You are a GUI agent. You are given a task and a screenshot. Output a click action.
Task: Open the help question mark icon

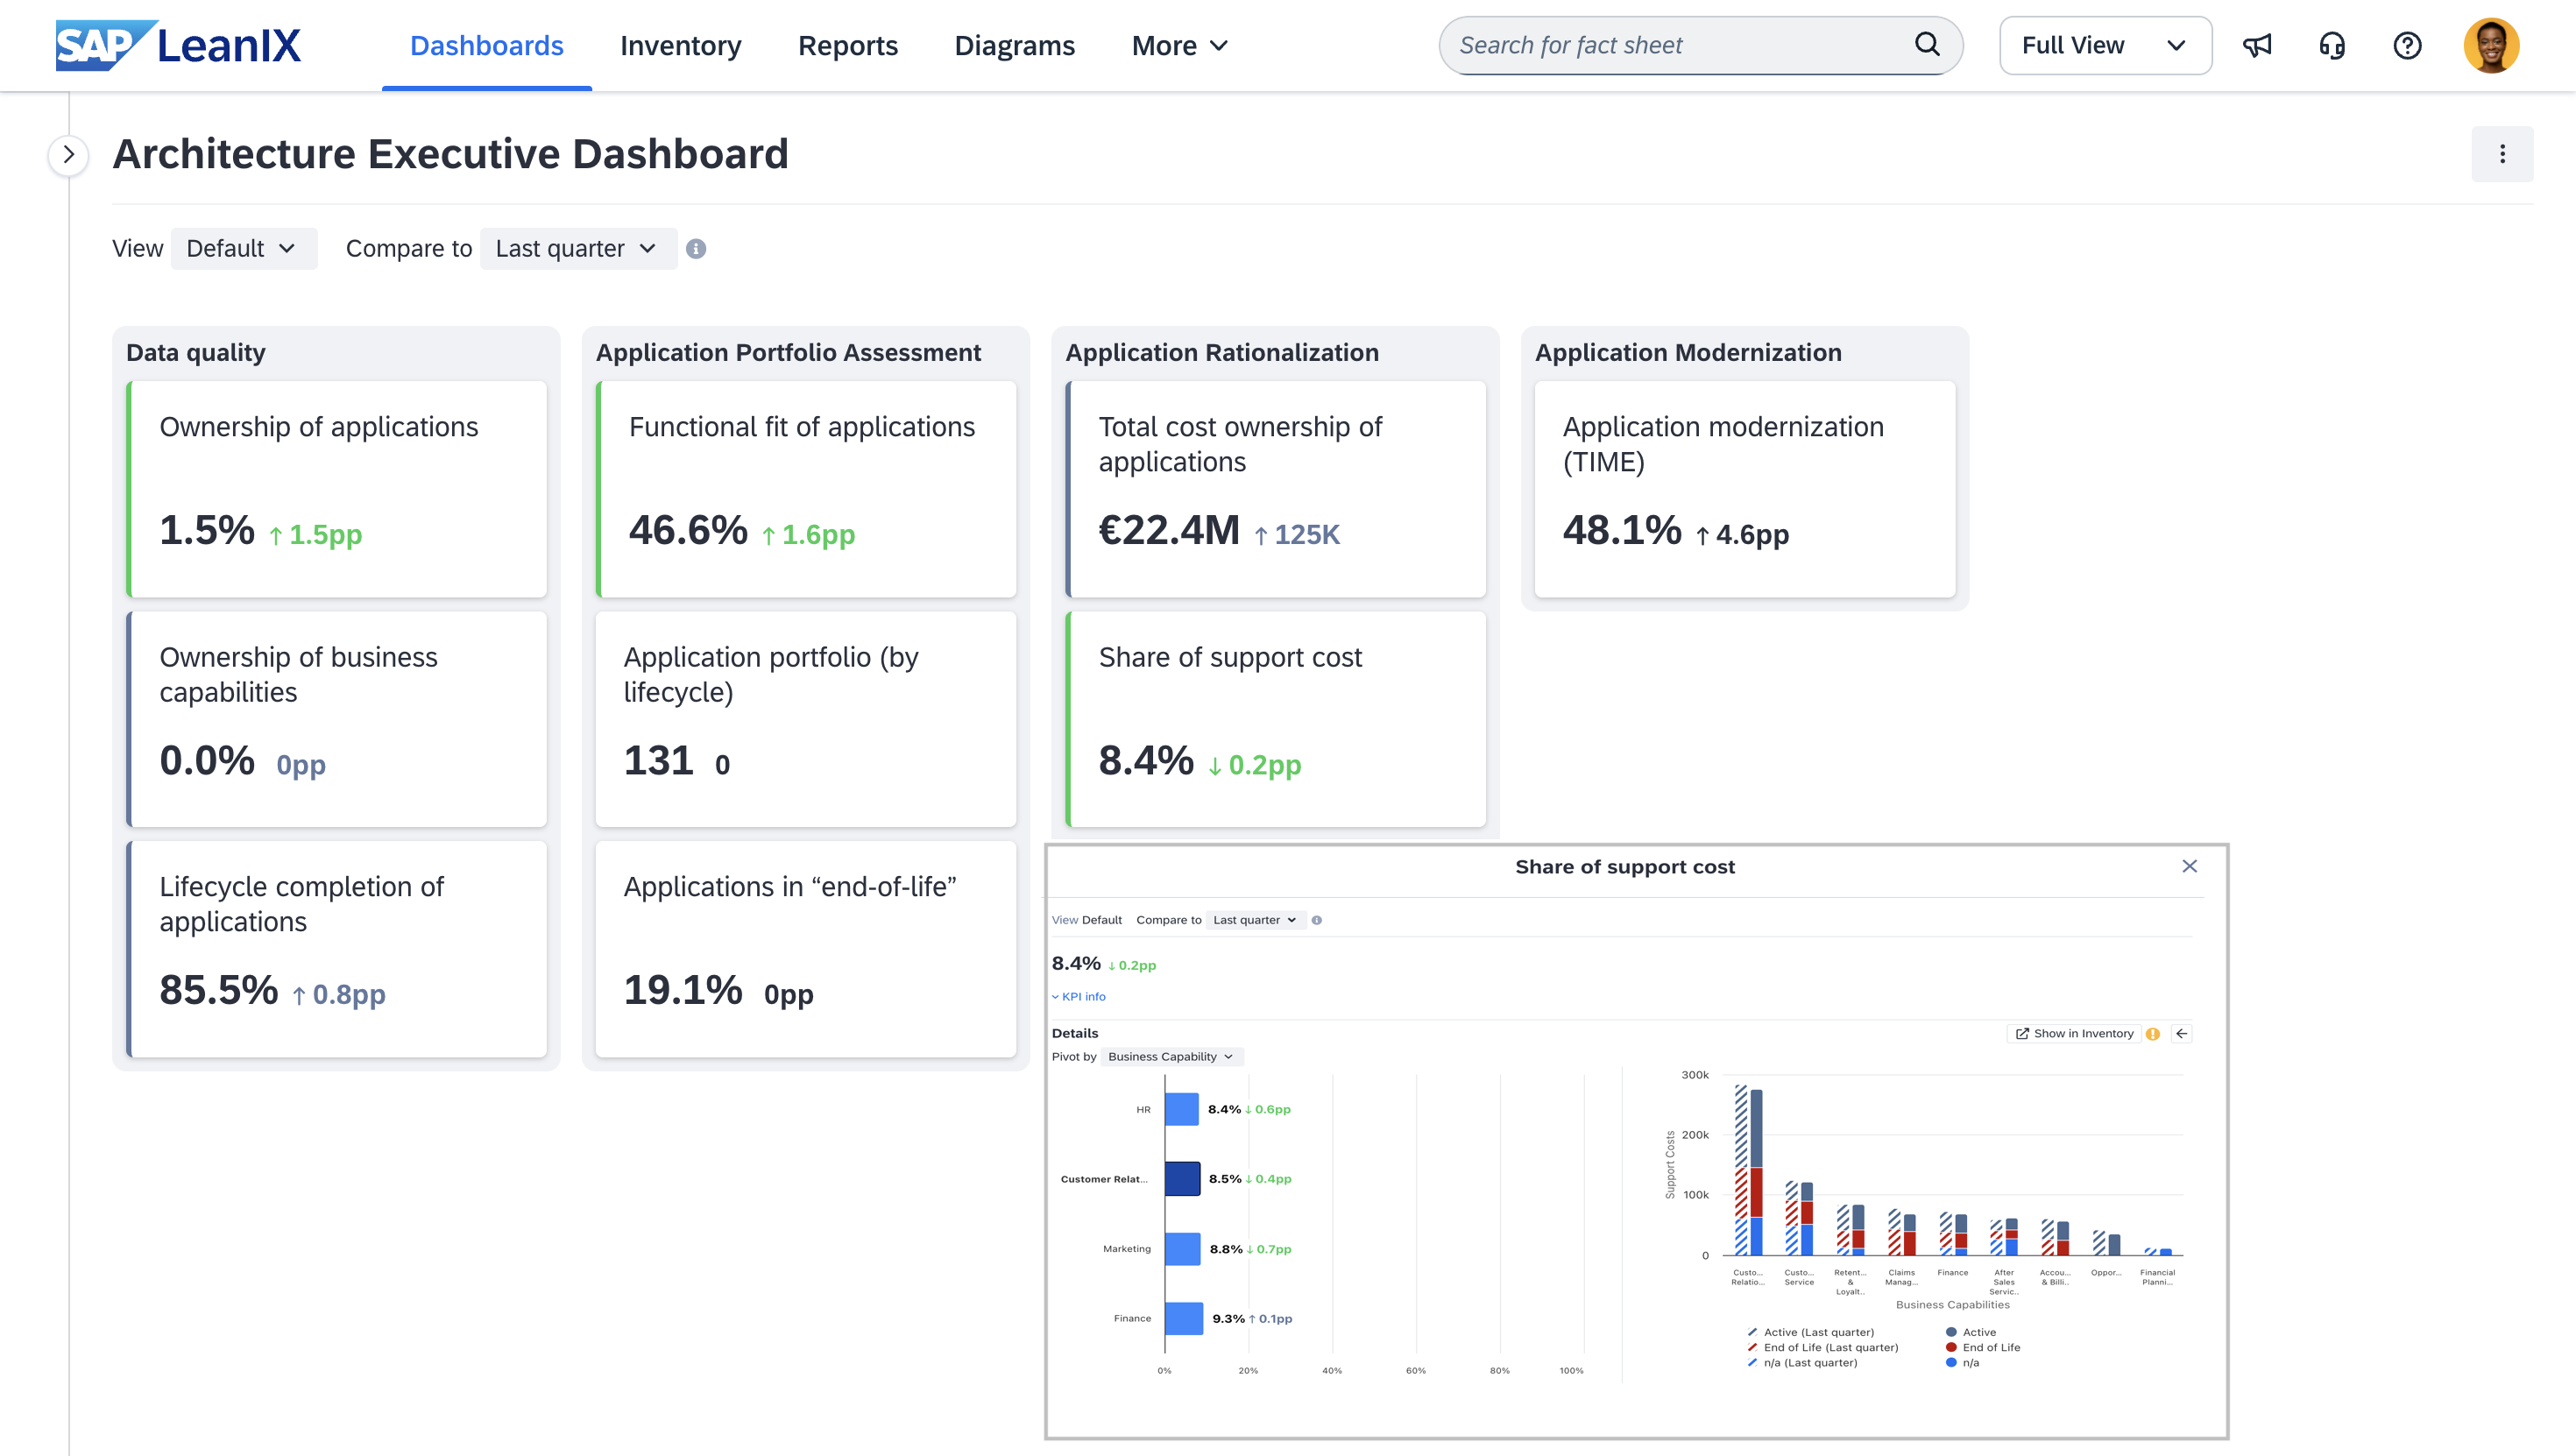pyautogui.click(x=2407, y=45)
